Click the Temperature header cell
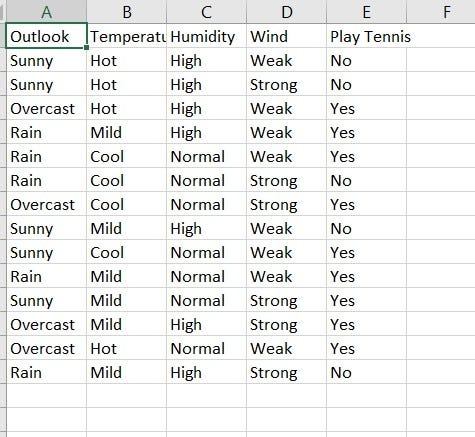475x437 pixels. pos(126,36)
